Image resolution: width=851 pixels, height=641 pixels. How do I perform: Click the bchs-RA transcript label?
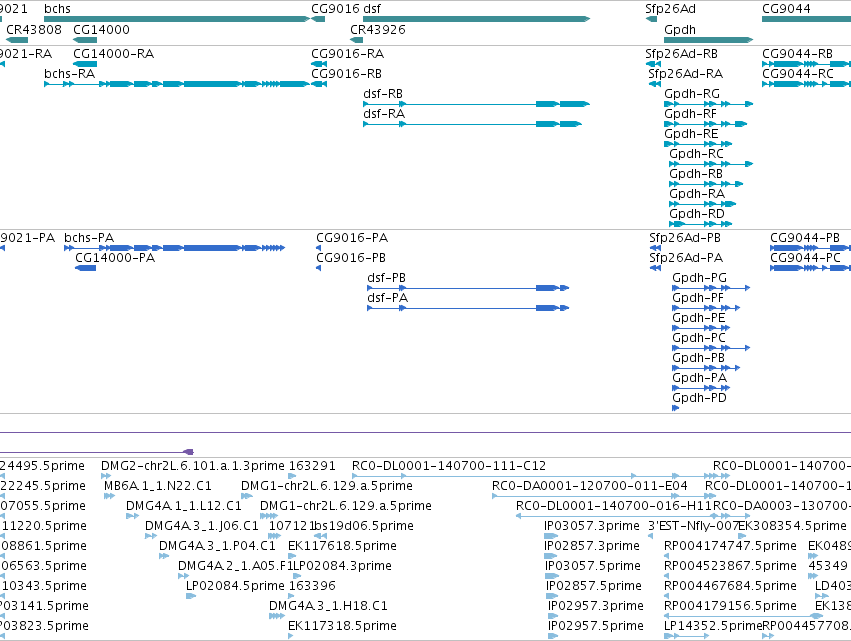pos(69,74)
